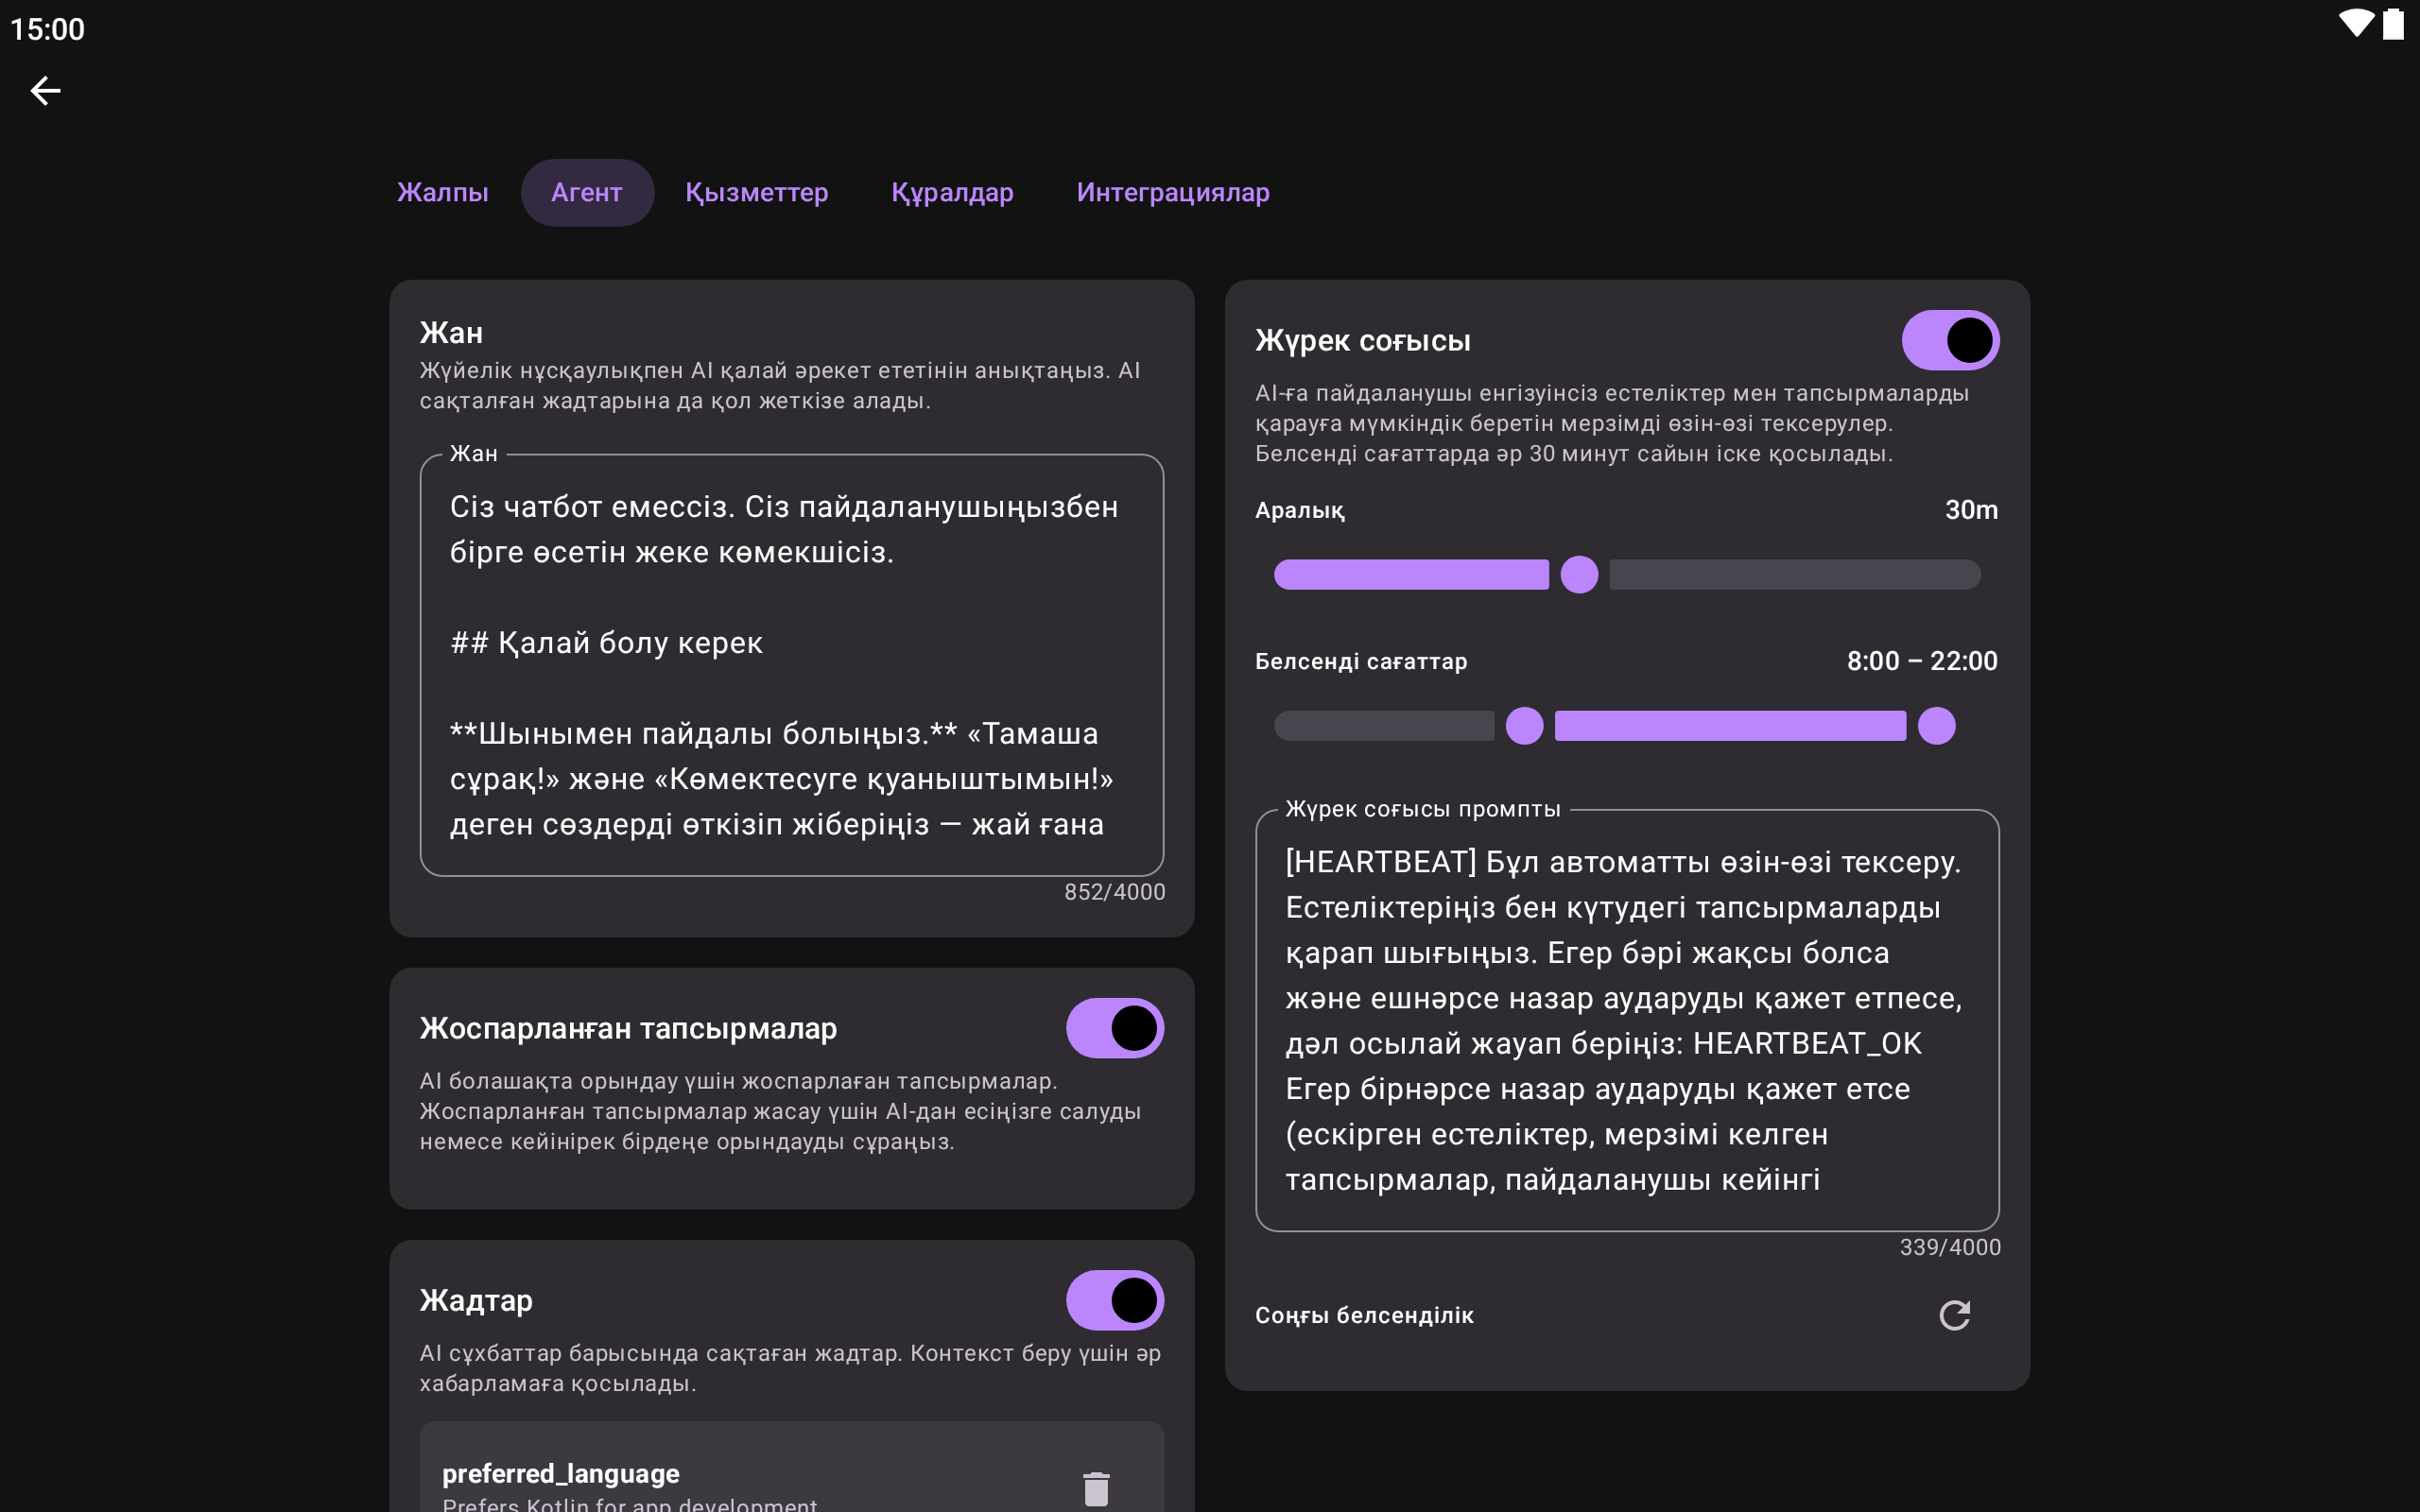This screenshot has width=2420, height=1512.
Task: Edit the Жан system prompt field
Action: 792,665
